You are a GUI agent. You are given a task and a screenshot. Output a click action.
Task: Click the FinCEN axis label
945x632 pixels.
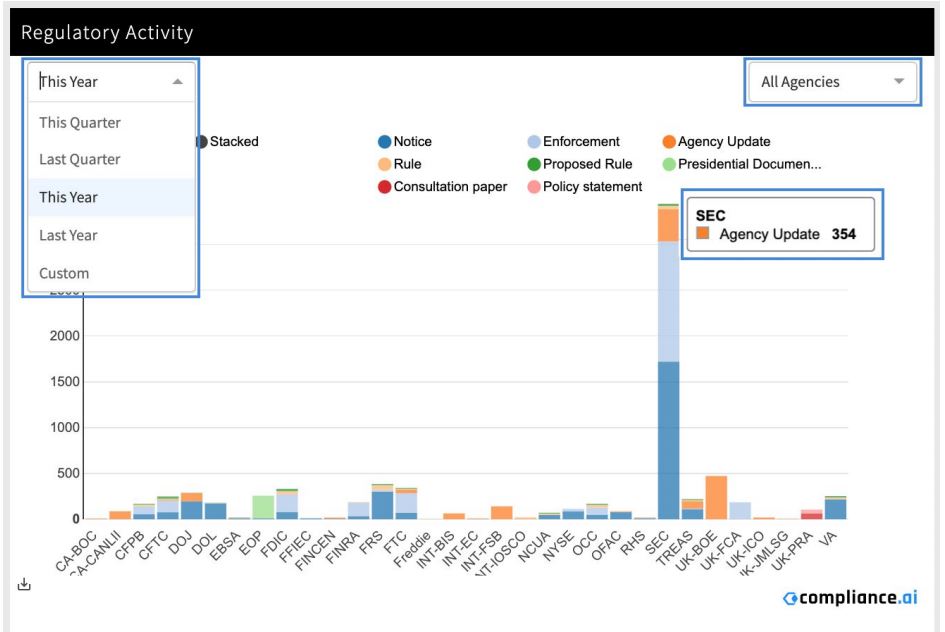pos(315,549)
